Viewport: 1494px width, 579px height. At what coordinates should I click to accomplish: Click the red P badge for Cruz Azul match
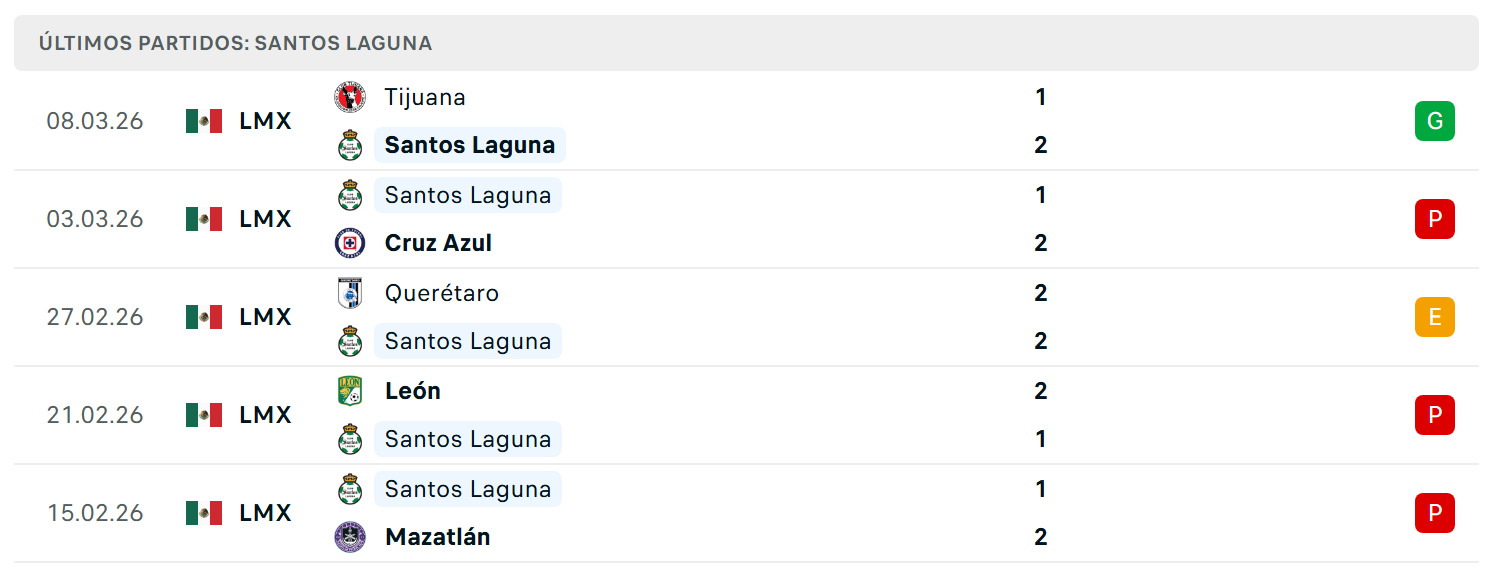pos(1435,219)
